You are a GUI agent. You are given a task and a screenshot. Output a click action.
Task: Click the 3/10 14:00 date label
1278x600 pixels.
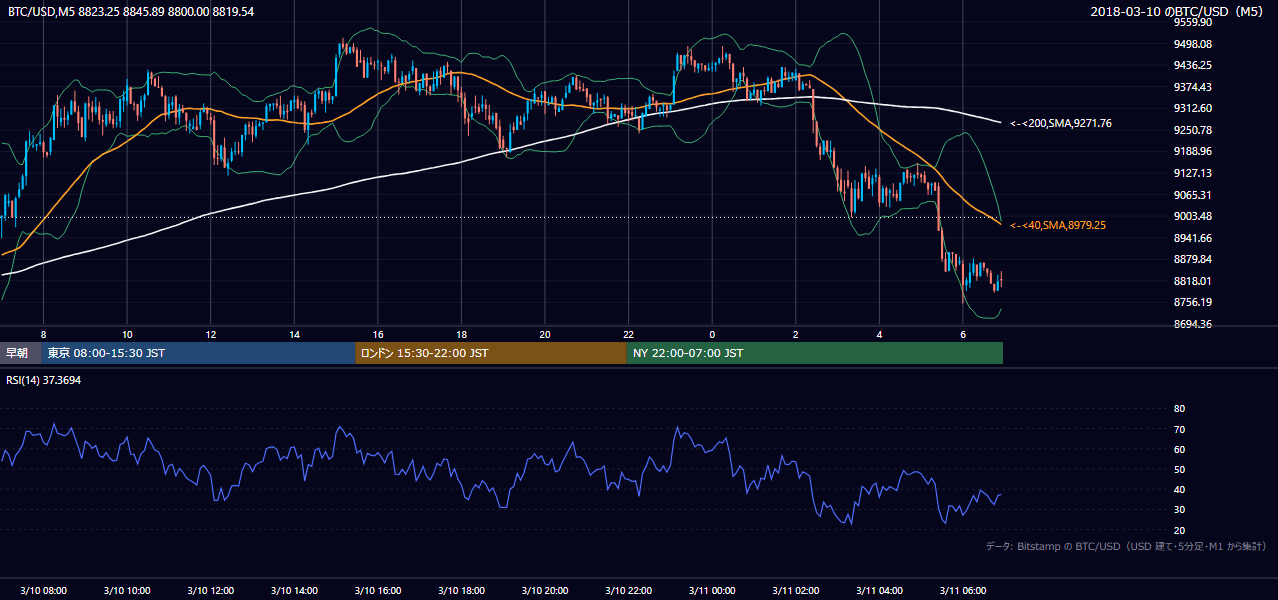click(x=293, y=591)
